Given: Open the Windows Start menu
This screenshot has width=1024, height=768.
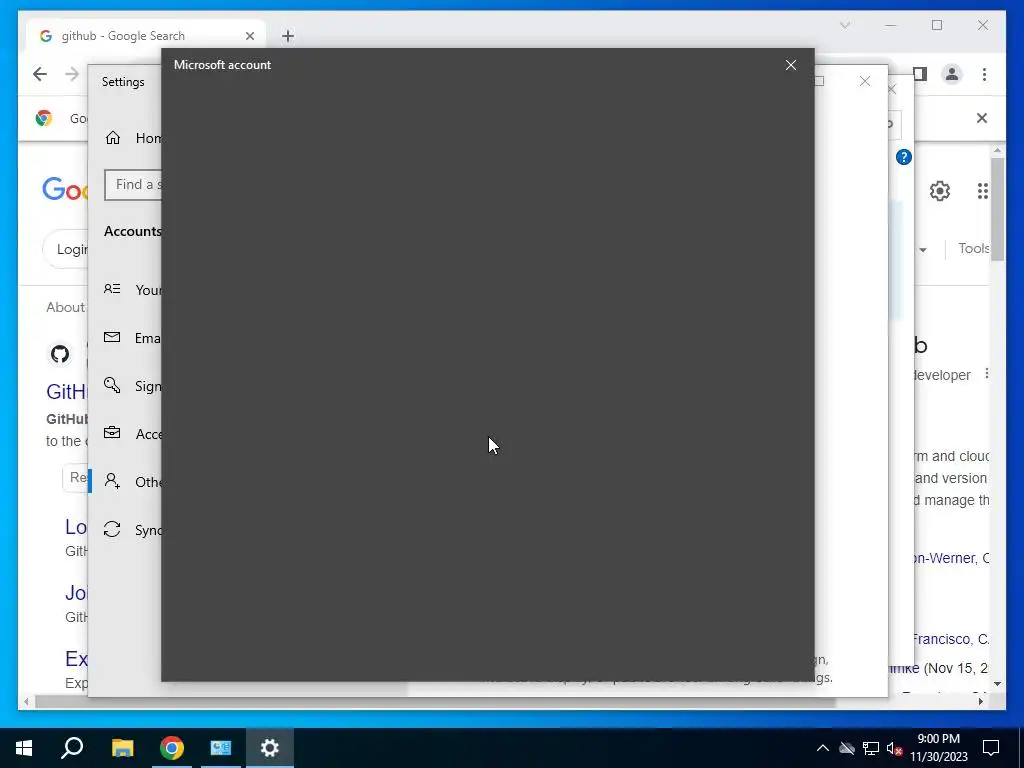Looking at the screenshot, I should point(24,748).
